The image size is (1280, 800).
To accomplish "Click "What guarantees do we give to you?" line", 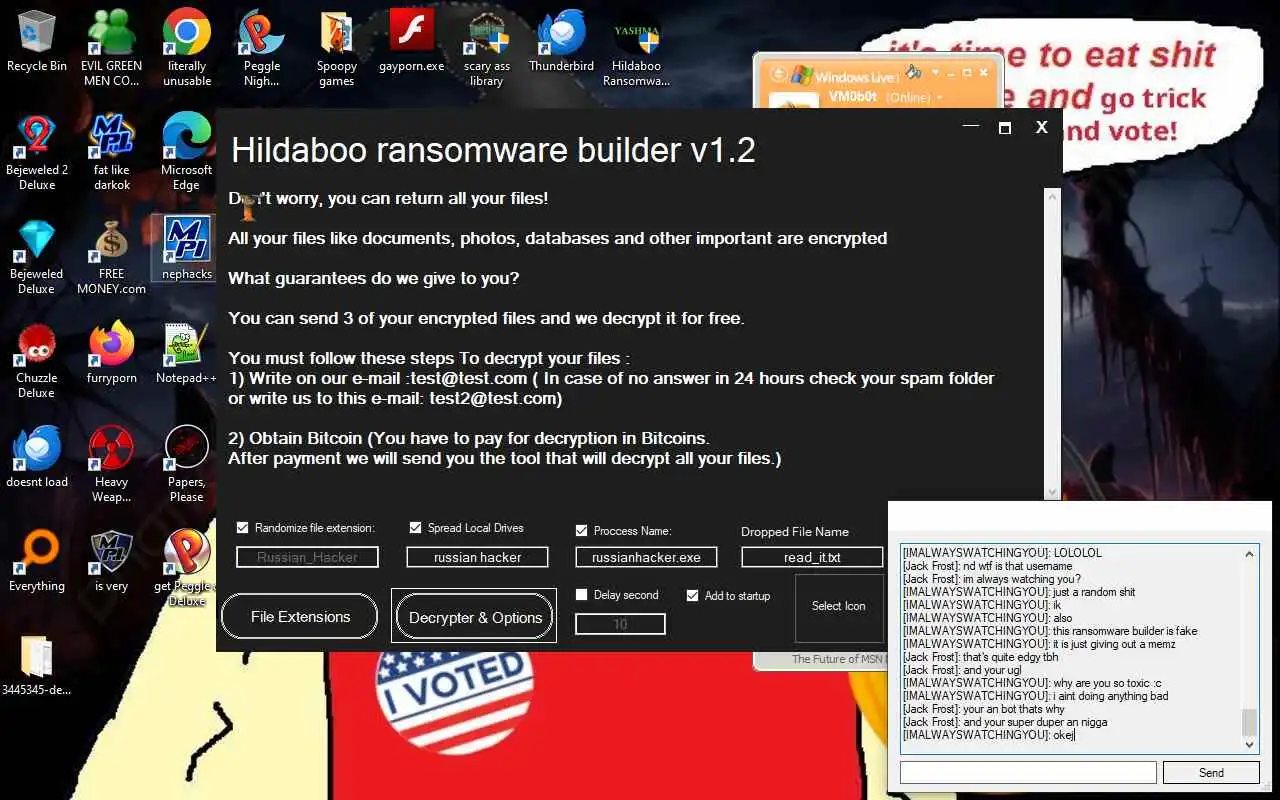I will click(x=374, y=278).
